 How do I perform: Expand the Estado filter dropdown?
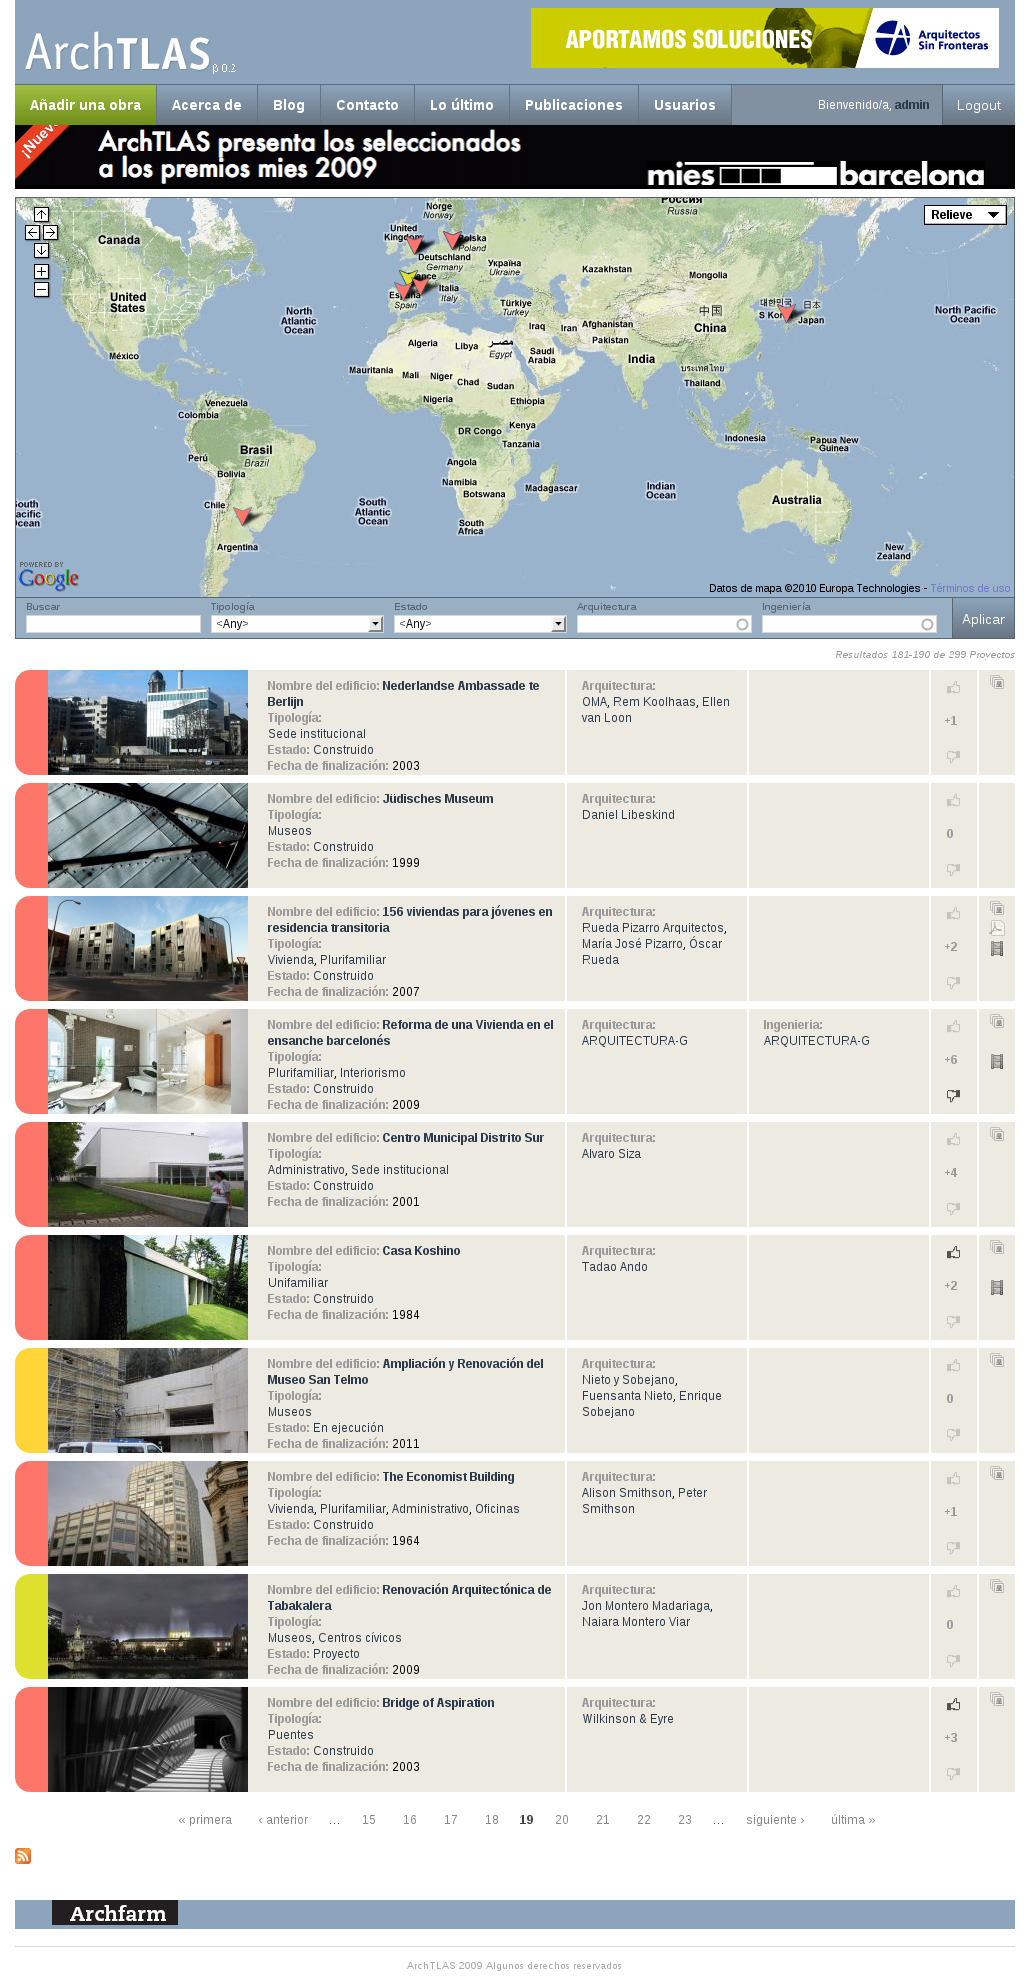pos(480,624)
